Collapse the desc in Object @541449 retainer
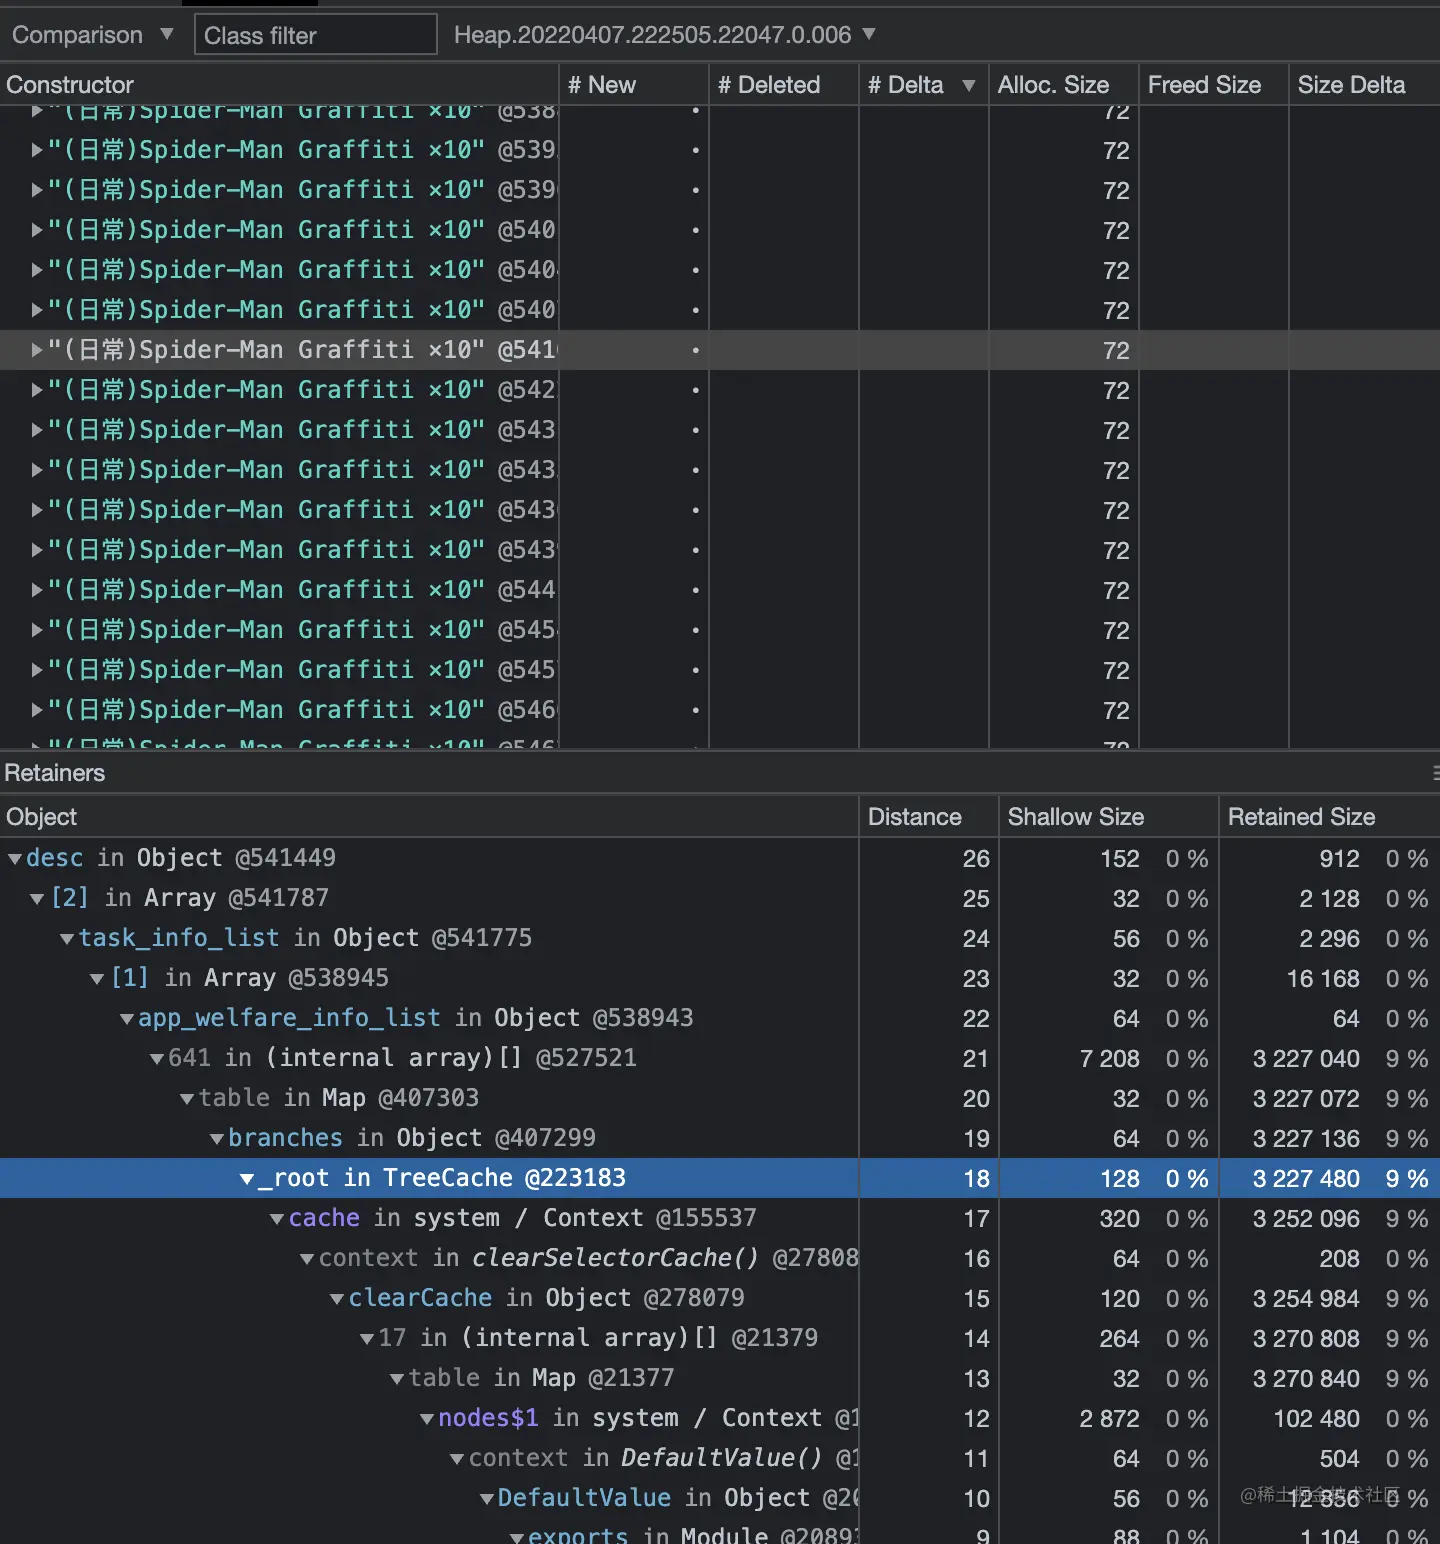The width and height of the screenshot is (1440, 1544). point(15,859)
